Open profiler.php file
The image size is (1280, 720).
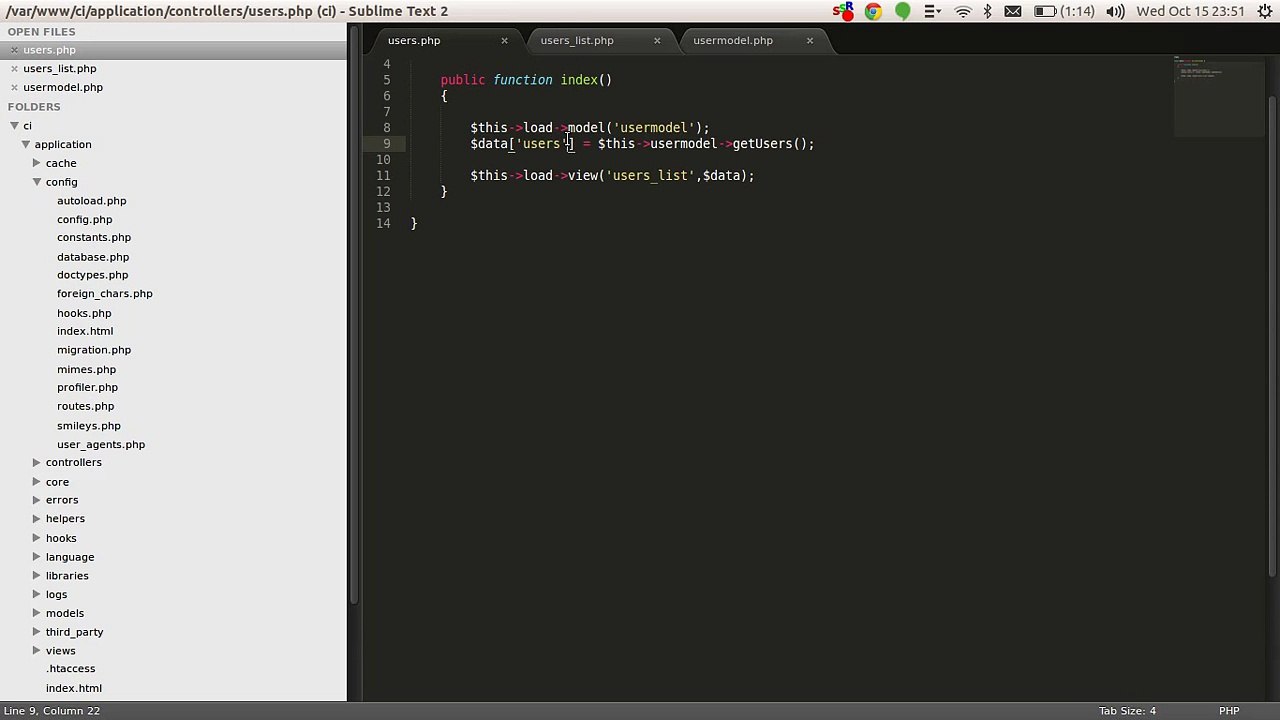pos(87,388)
